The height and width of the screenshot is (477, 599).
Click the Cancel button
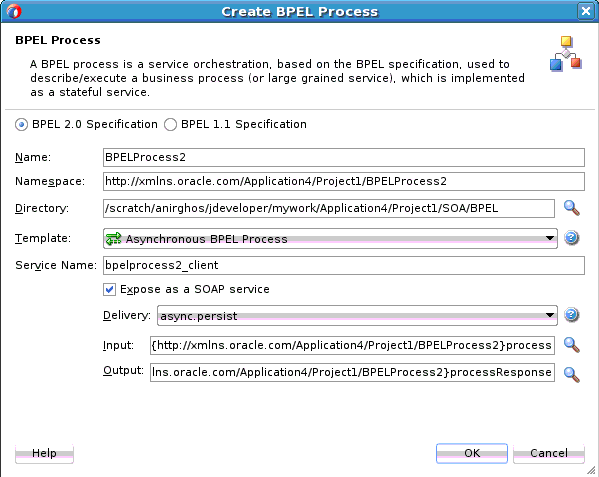click(x=549, y=453)
